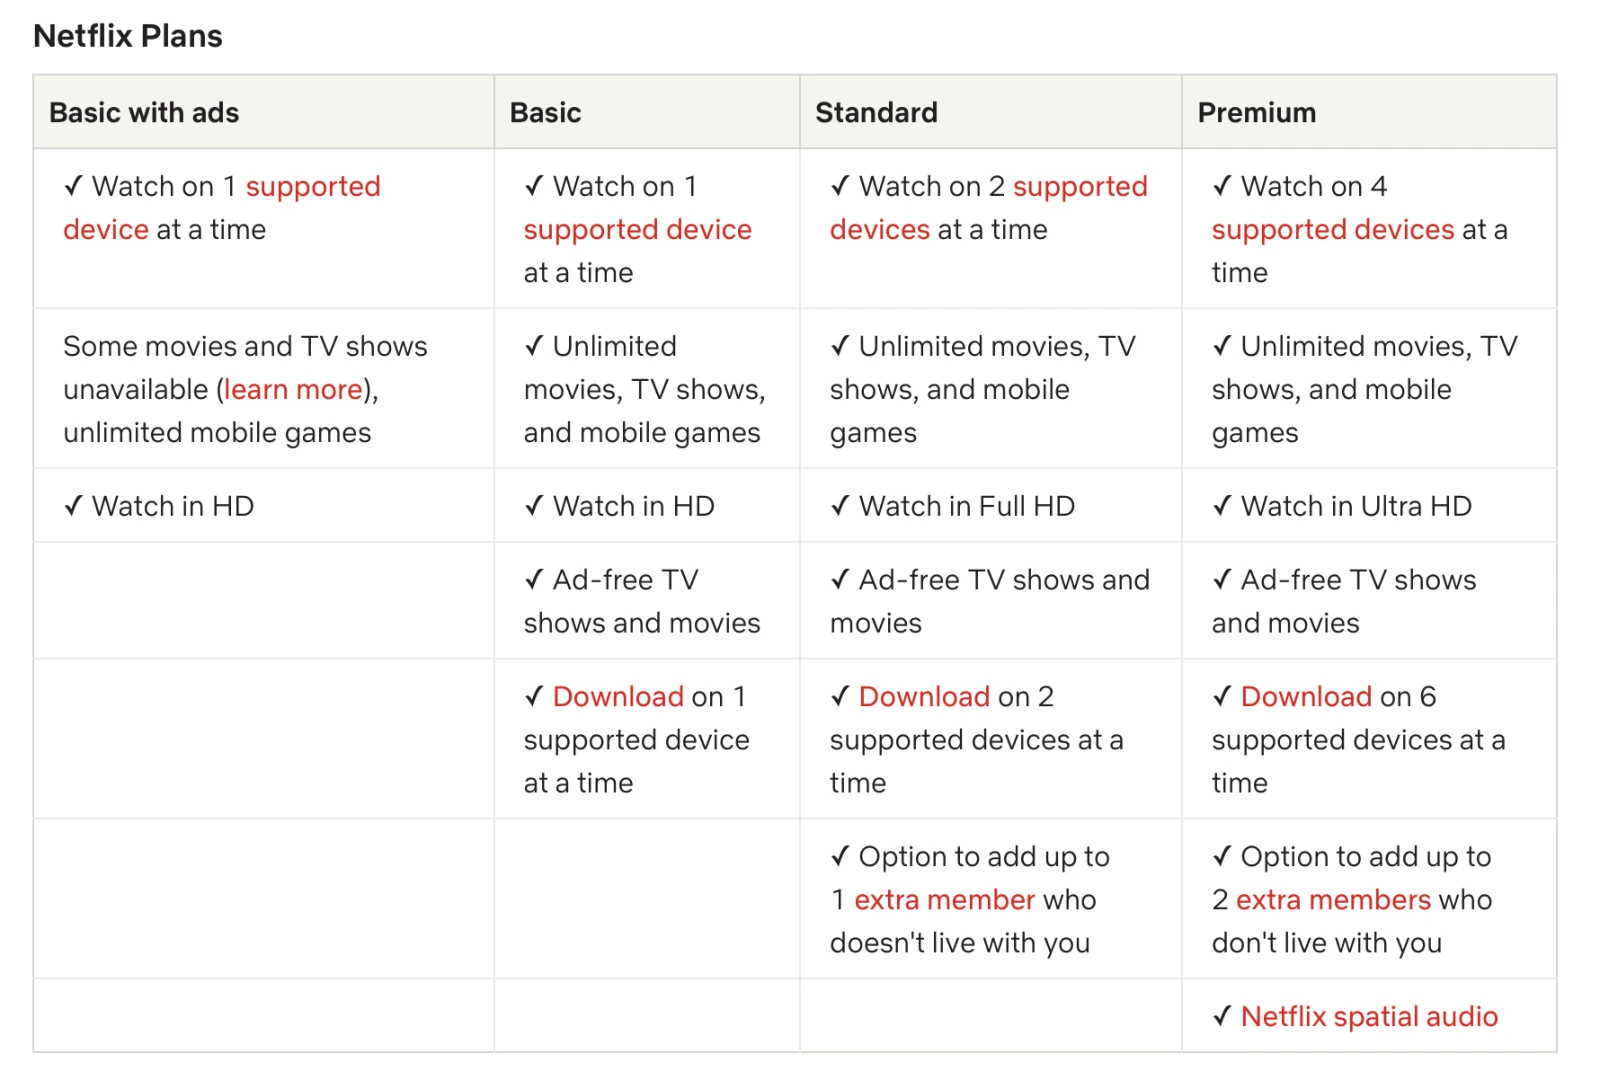
Task: Open 'Download' link in Basic column
Action: [x=618, y=697]
